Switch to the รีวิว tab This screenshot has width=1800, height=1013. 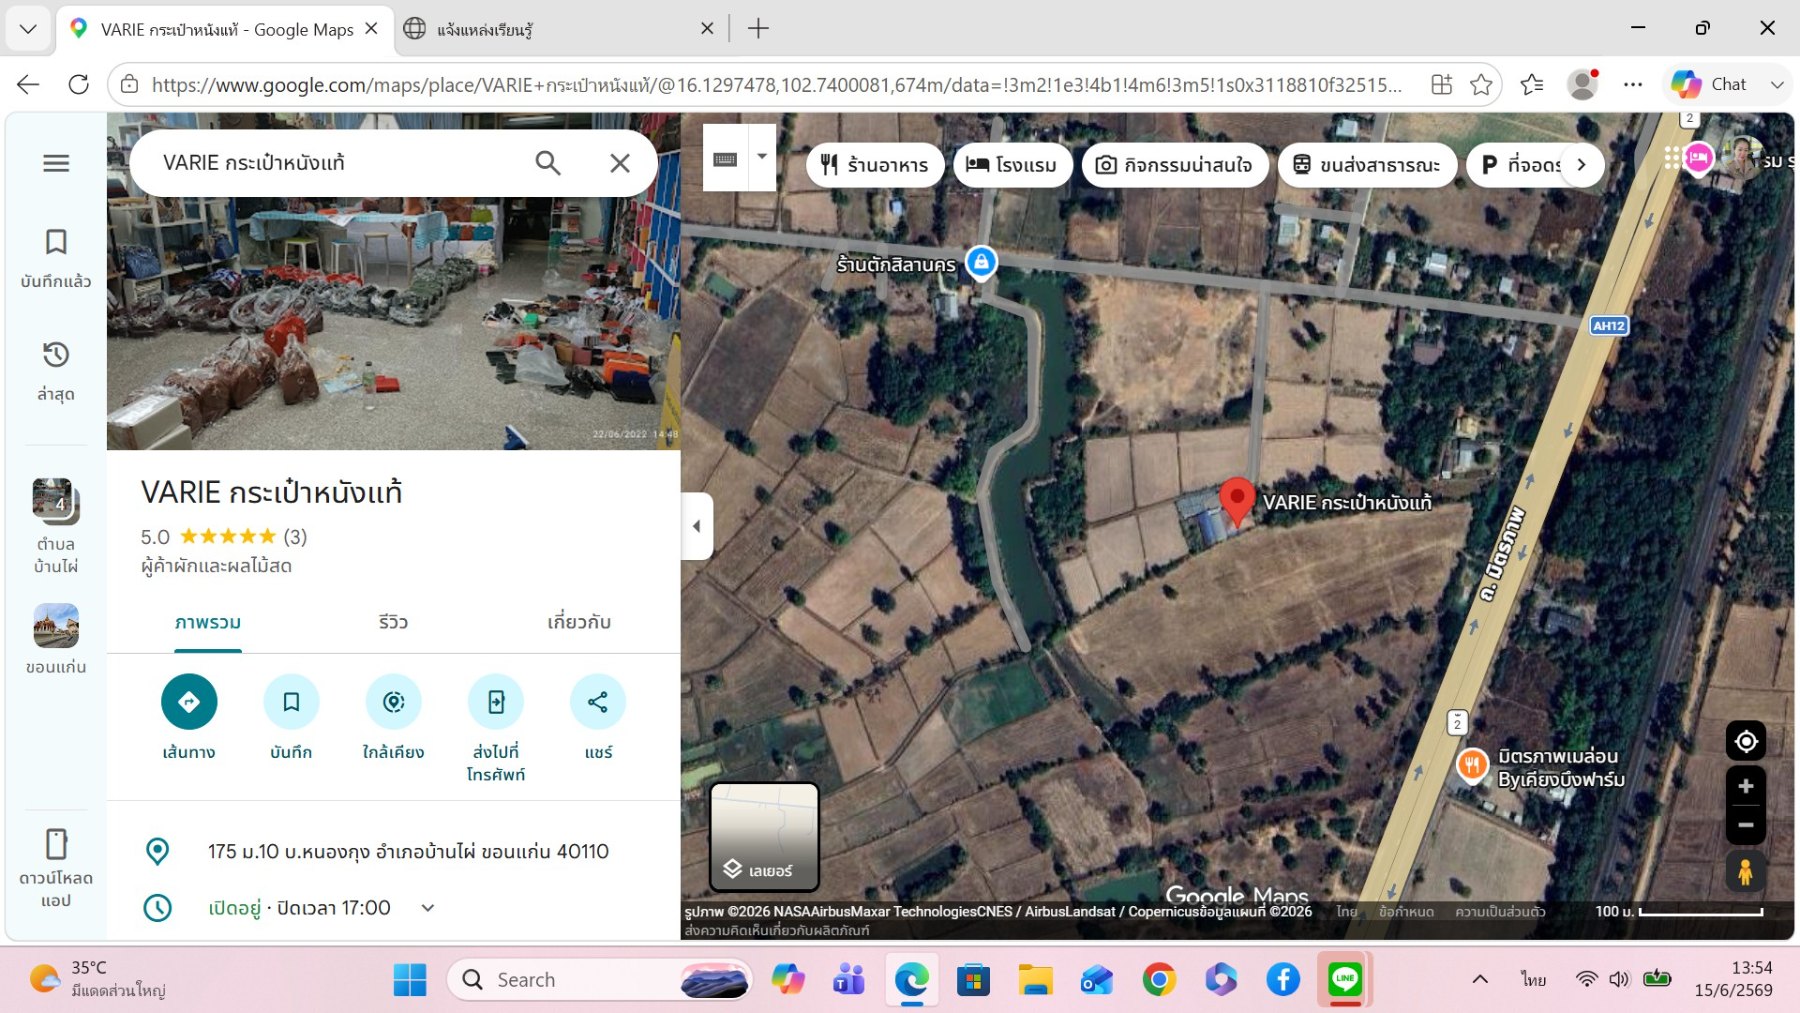393,622
